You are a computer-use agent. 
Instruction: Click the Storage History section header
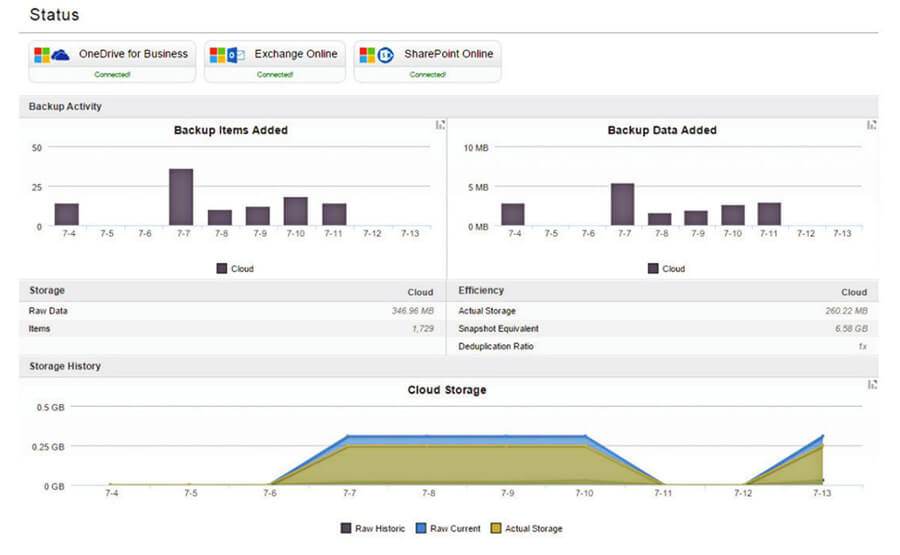449,366
